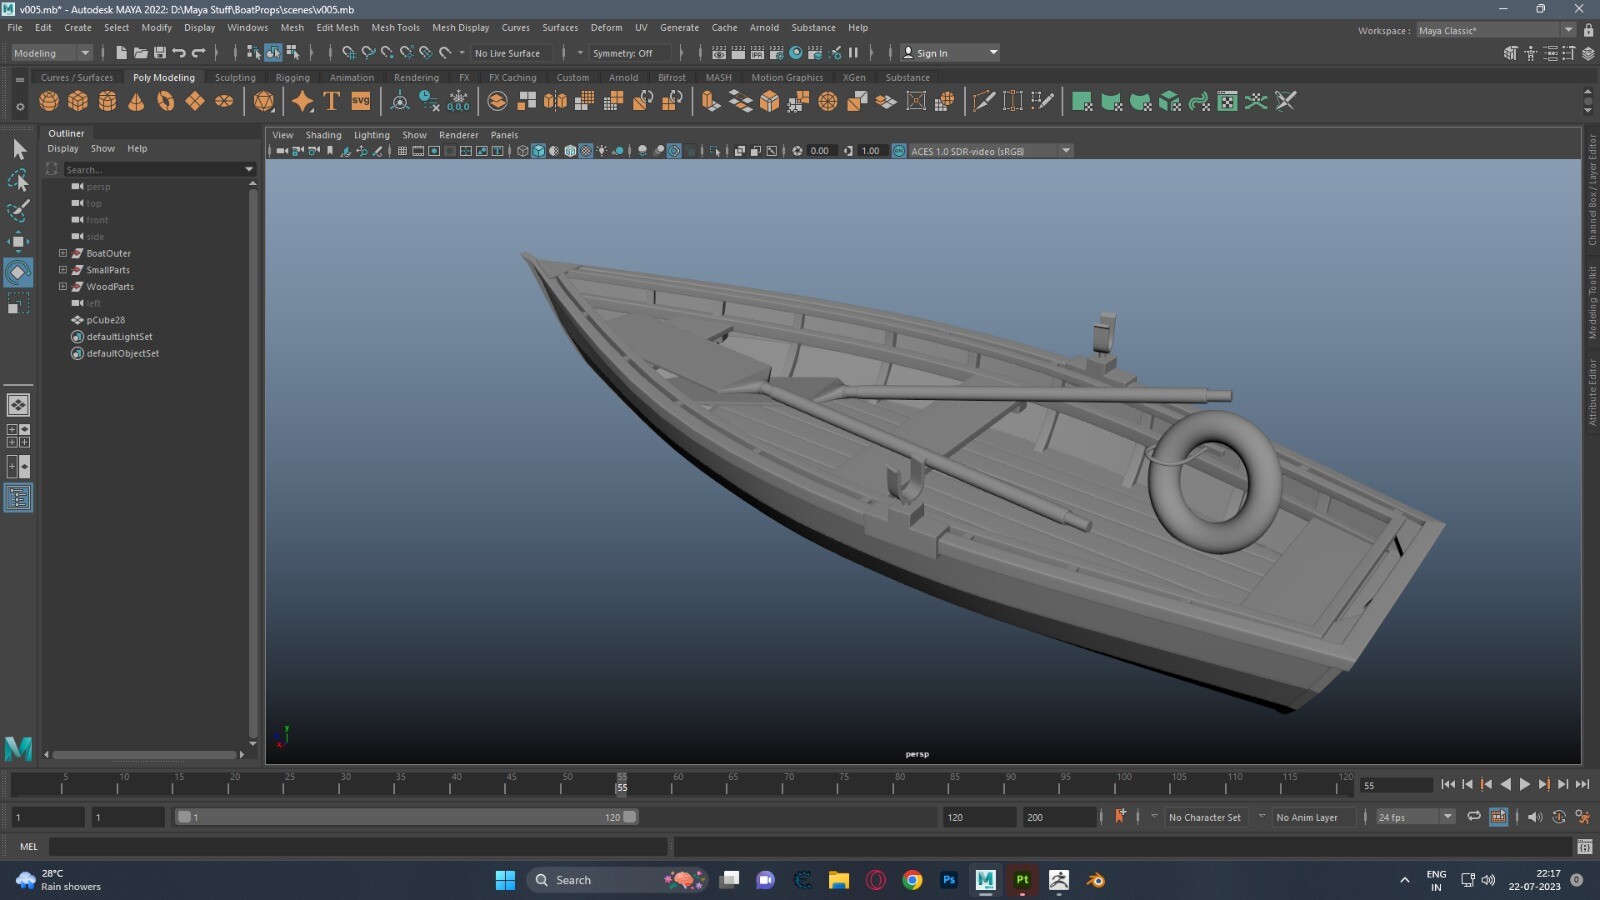Select the SVG creation tool on the shelf
The width and height of the screenshot is (1600, 900).
coord(360,101)
